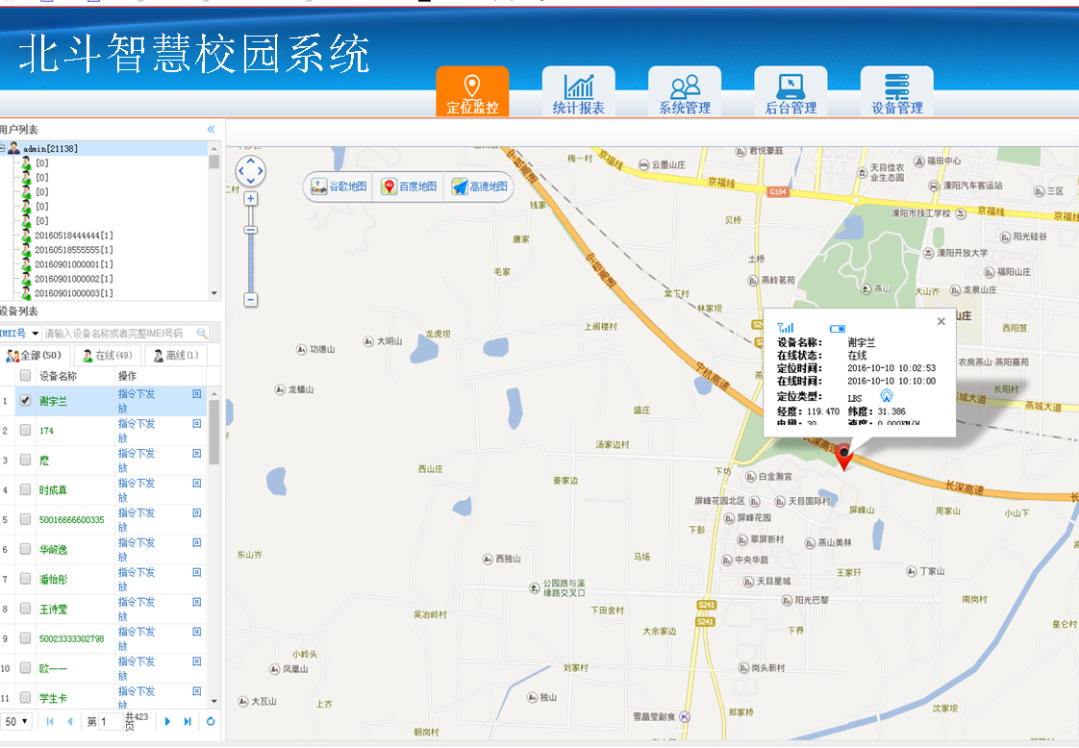Select user 20160901000002[1] in tree

coord(74,279)
